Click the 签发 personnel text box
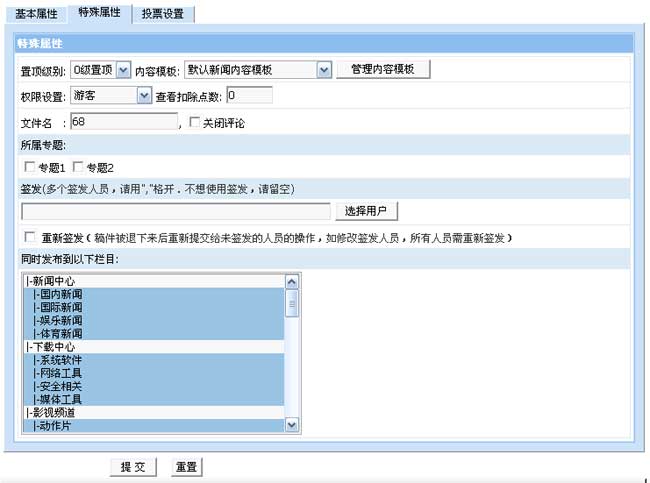650x483 pixels. (x=175, y=211)
